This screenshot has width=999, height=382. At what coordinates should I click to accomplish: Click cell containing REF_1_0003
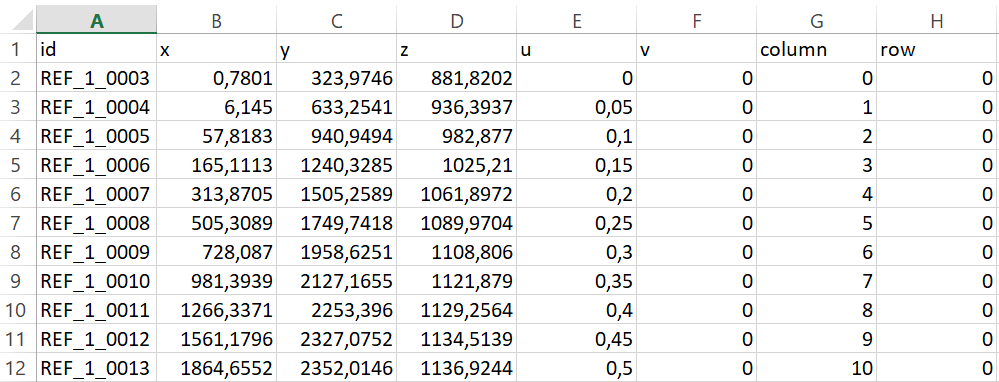96,78
